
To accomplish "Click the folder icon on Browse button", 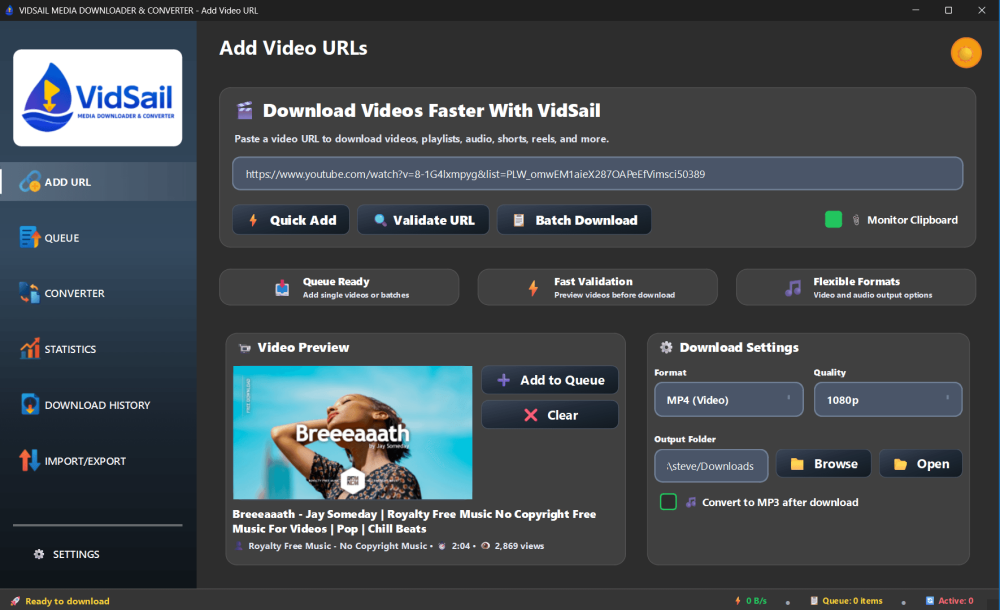I will coord(797,464).
